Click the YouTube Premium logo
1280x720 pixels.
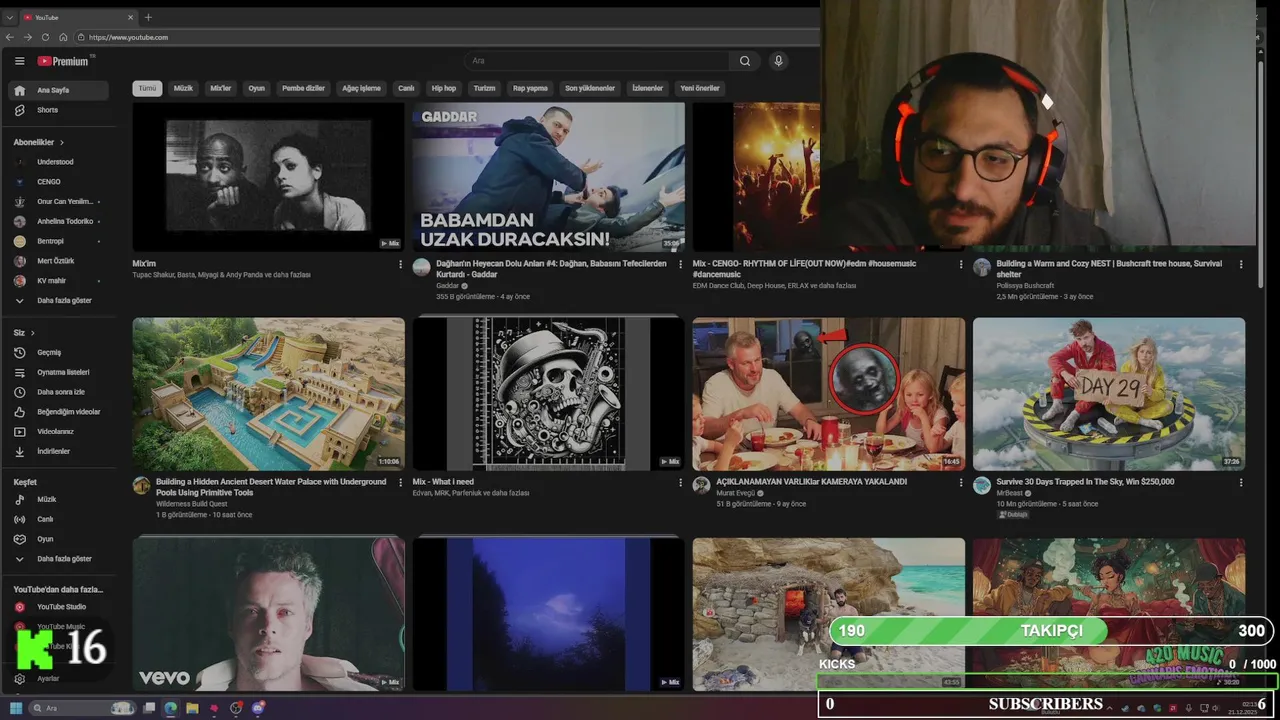(x=63, y=61)
